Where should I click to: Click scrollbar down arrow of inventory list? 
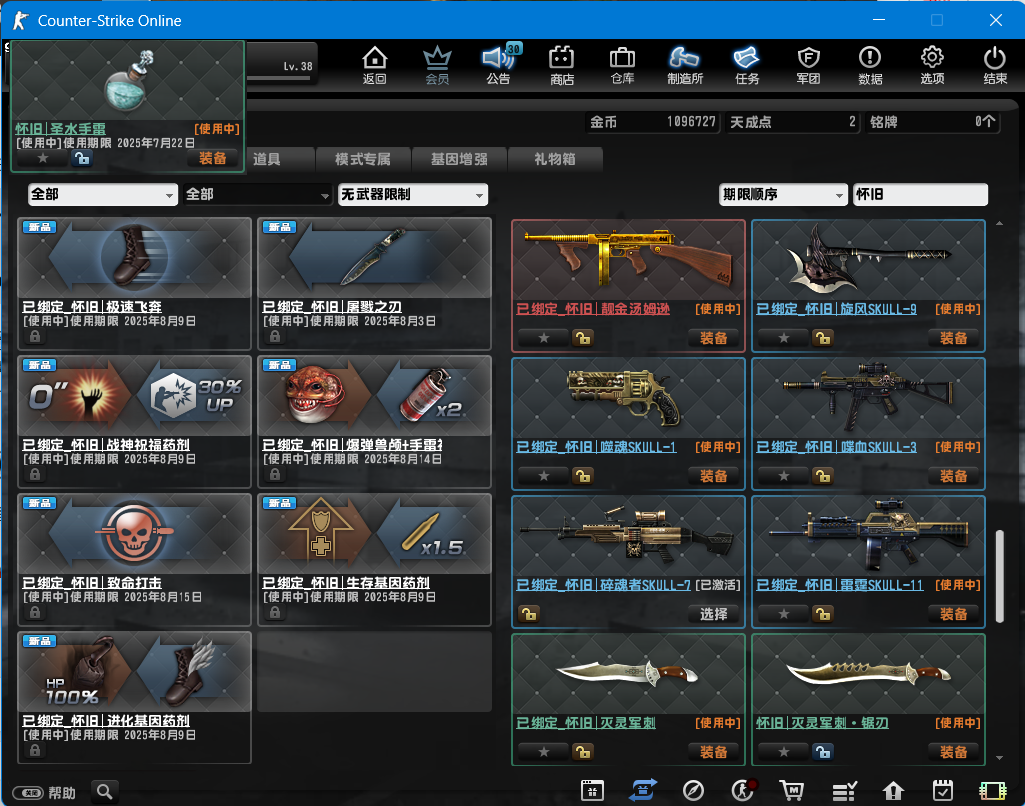point(999,758)
